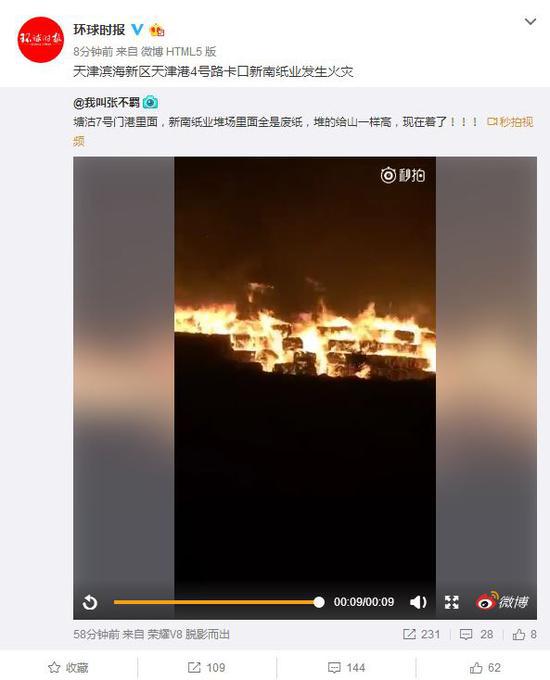Click the 微博 logo on video player
The width and height of the screenshot is (550, 680).
(x=502, y=601)
